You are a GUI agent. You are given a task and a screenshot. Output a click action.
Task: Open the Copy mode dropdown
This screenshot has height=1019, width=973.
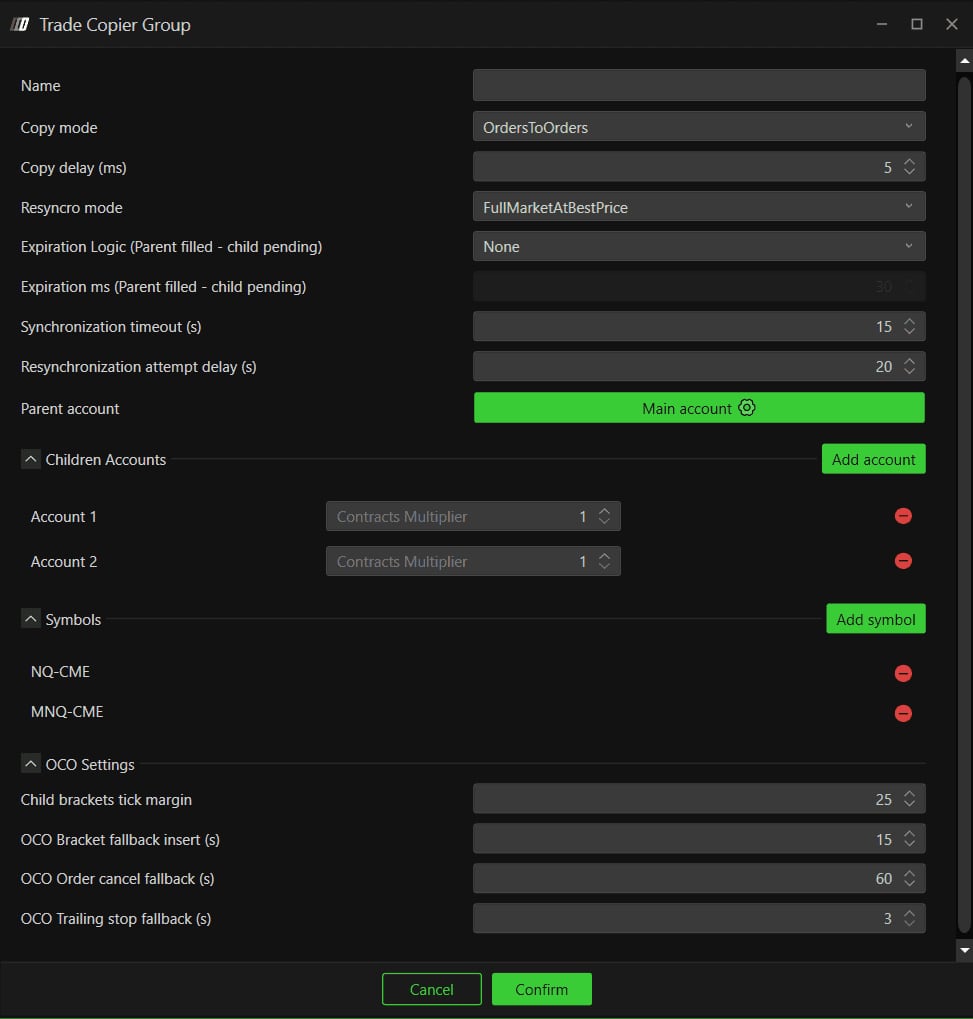tap(699, 127)
